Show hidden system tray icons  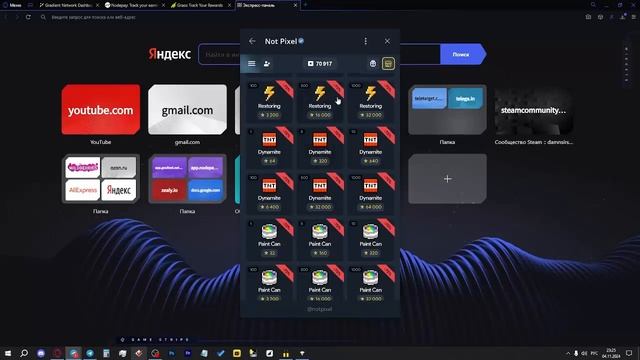click(568, 353)
